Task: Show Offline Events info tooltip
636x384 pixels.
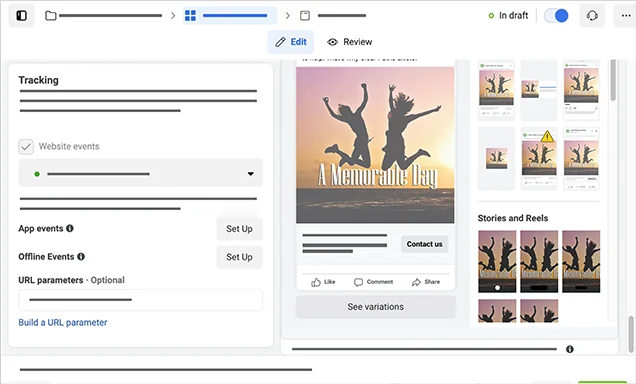Action: (81, 257)
